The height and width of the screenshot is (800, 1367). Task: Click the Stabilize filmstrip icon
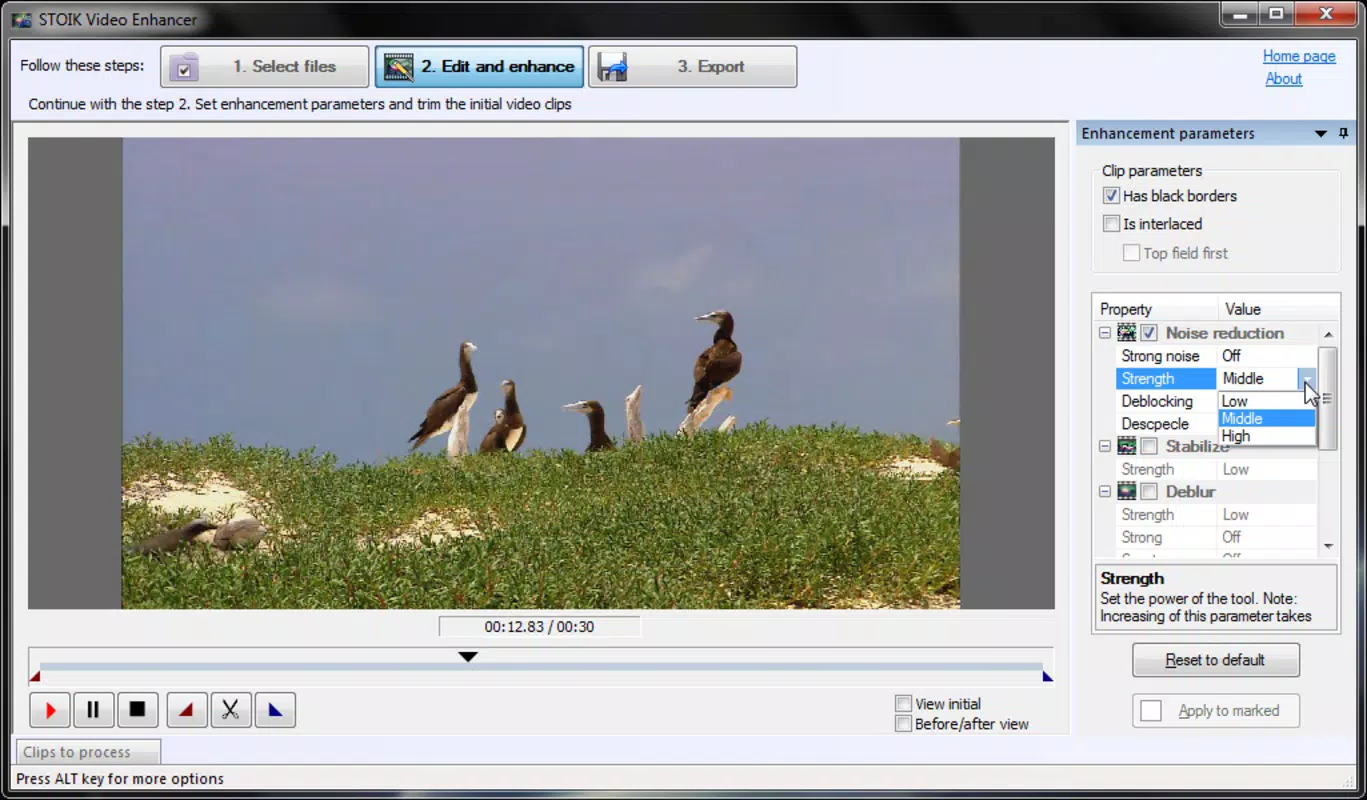click(x=1127, y=446)
